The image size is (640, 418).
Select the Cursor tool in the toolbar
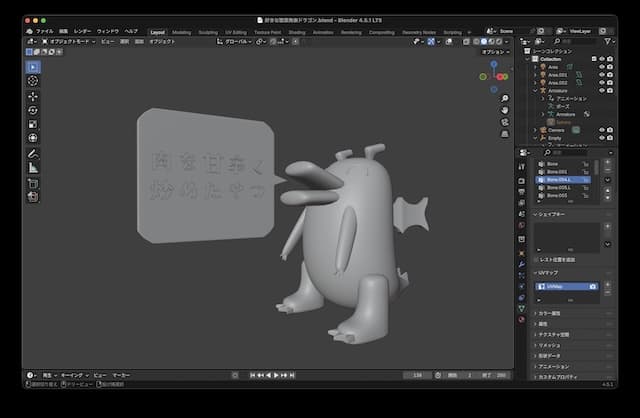[32, 80]
